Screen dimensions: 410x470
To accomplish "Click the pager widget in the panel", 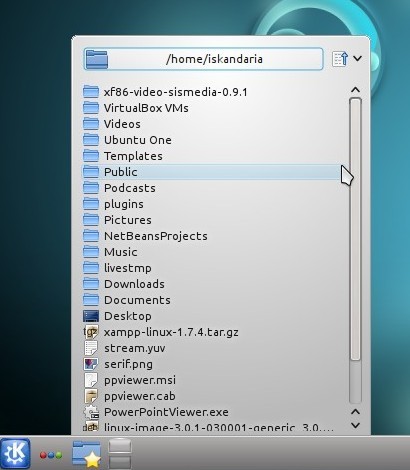I will tap(120, 454).
